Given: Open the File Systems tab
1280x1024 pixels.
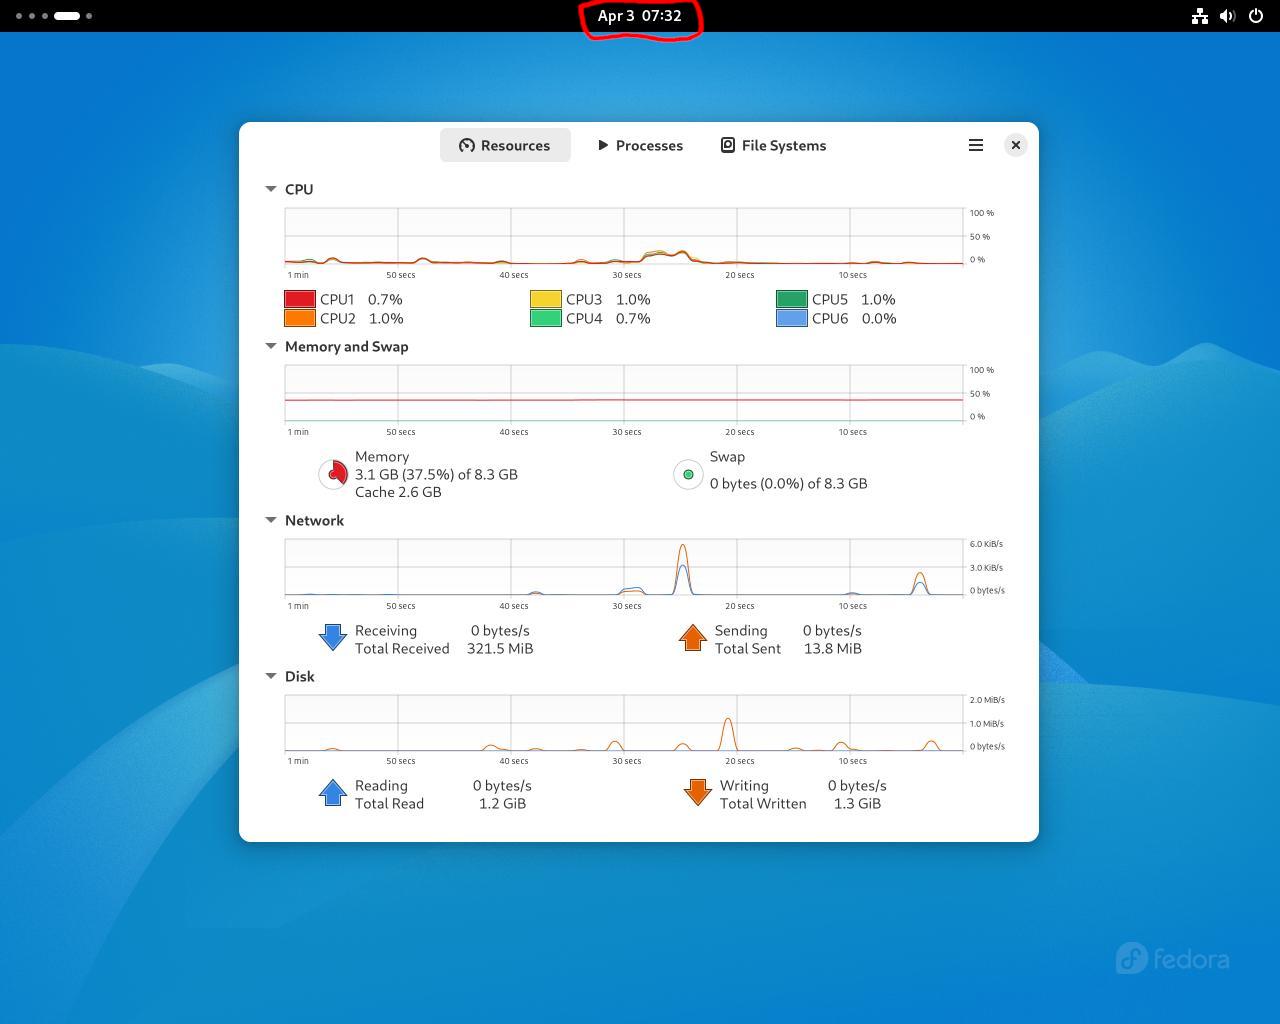Looking at the screenshot, I should pos(774,145).
